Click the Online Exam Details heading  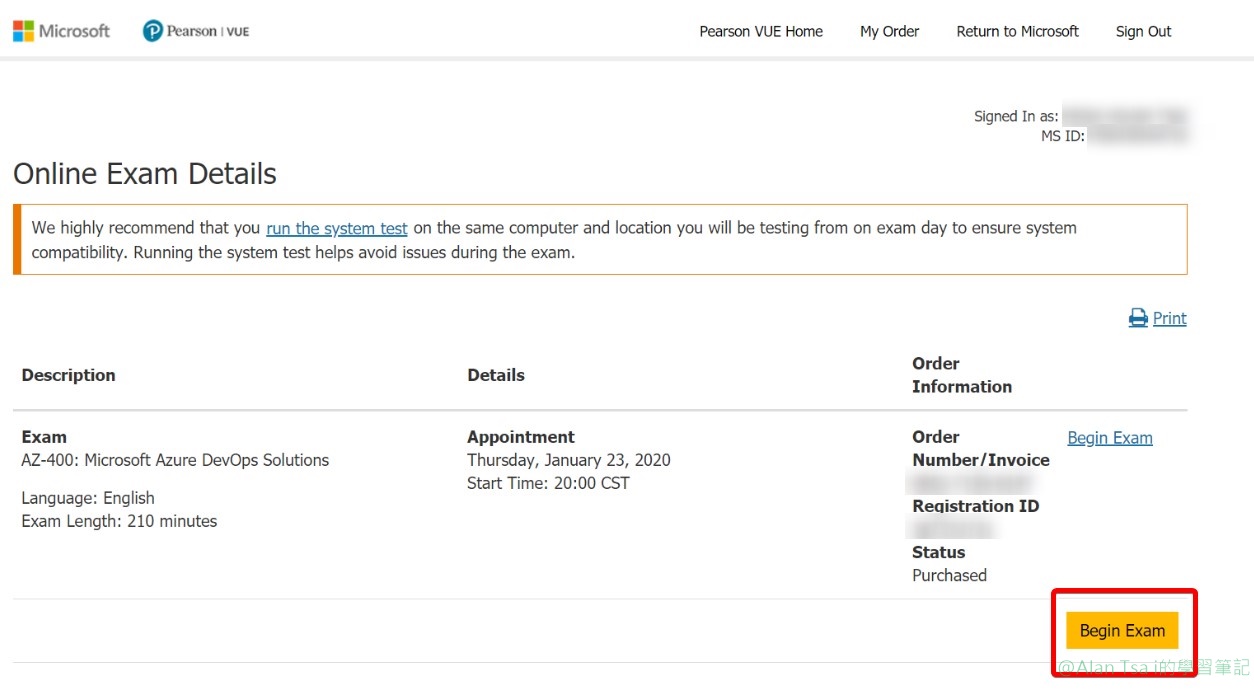tap(145, 174)
